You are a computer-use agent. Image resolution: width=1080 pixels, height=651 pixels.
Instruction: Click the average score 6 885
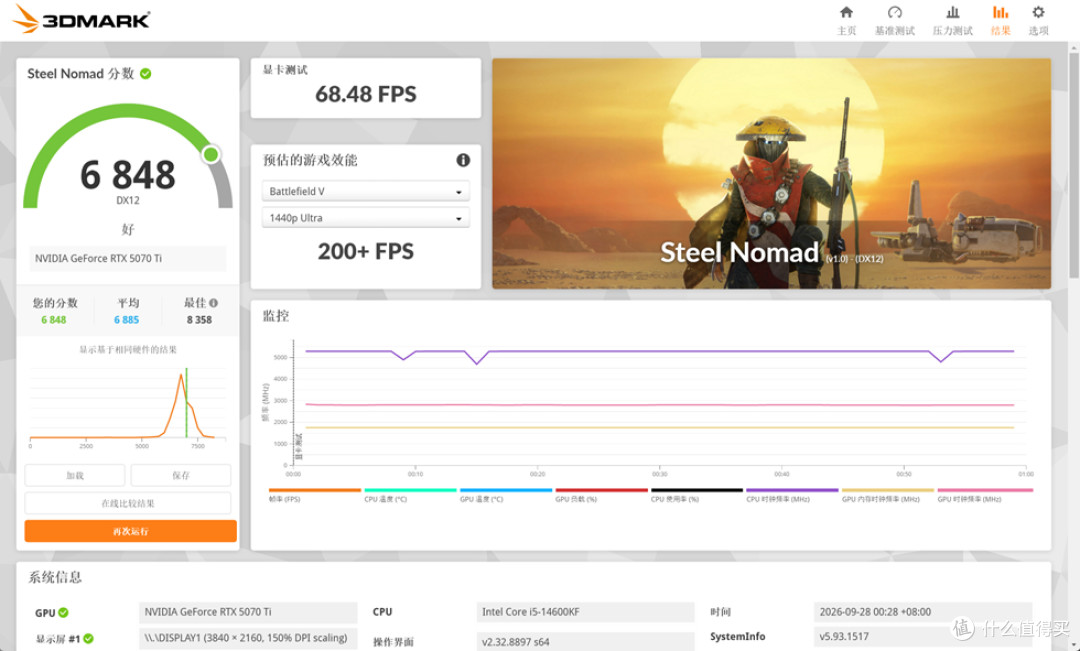[127, 320]
